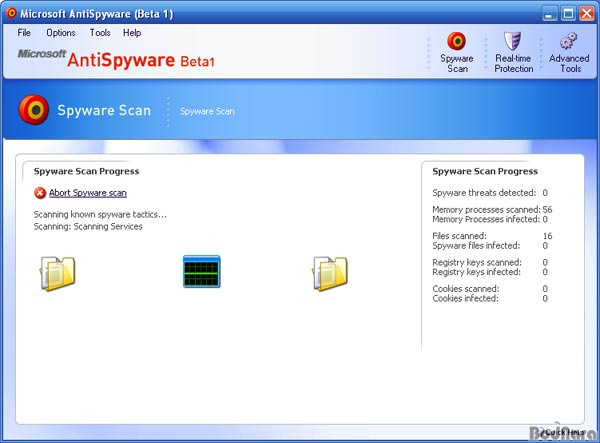Click the large Spyware Scan bullseye header icon
Screen dimensions: 600x443
[x=34, y=110]
